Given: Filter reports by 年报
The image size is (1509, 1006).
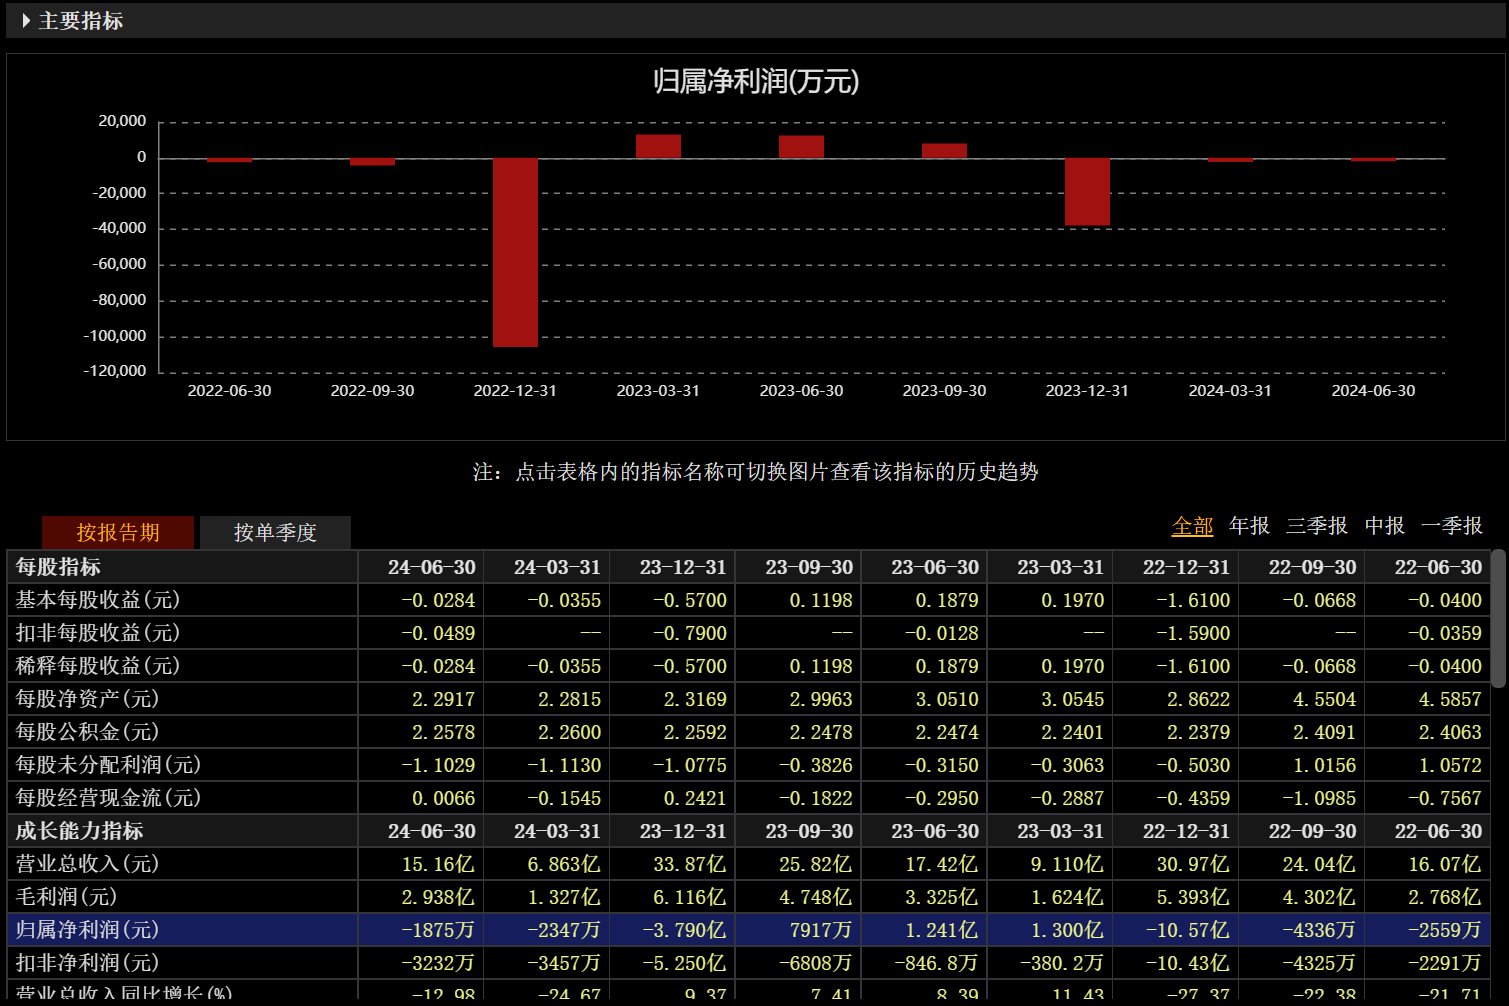Looking at the screenshot, I should click(x=1249, y=526).
